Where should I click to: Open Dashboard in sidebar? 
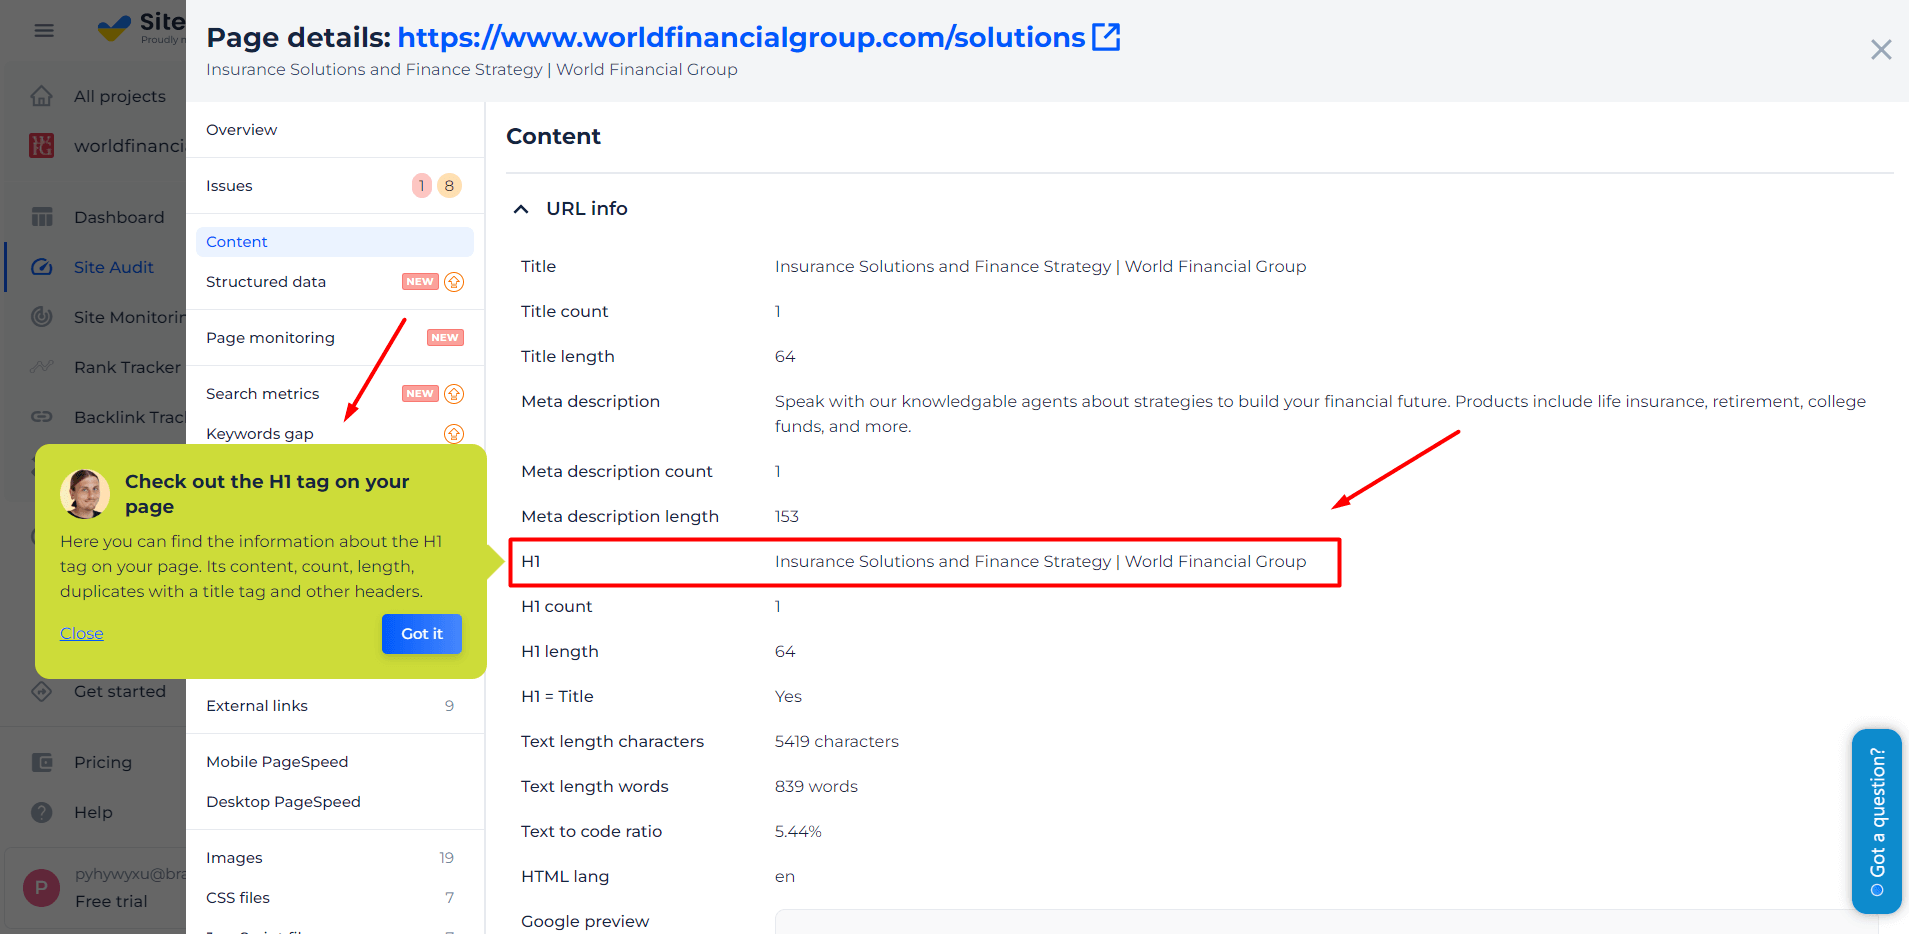click(119, 217)
